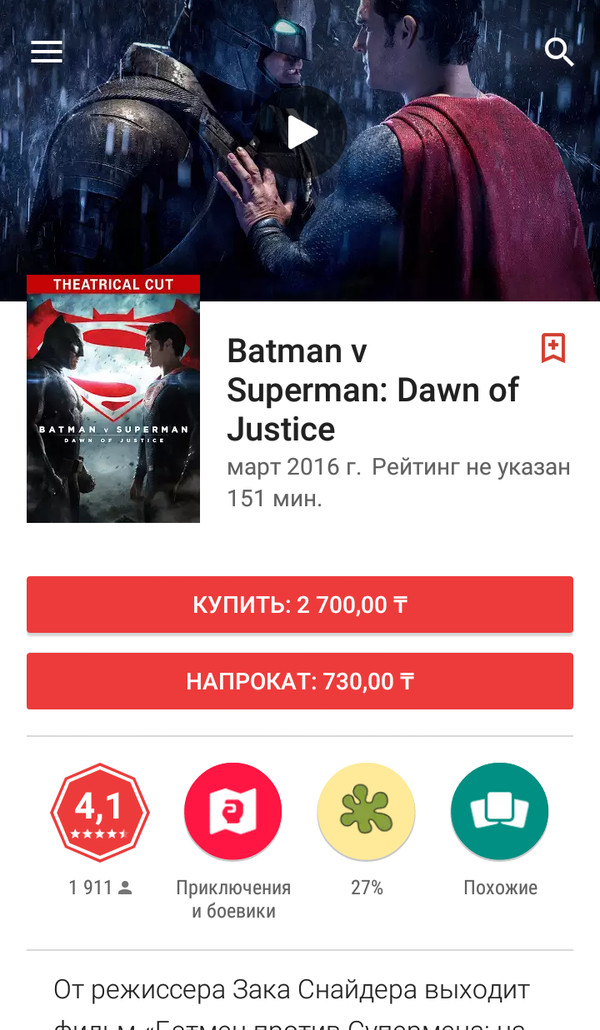Open the hamburger navigation menu

coord(47,51)
